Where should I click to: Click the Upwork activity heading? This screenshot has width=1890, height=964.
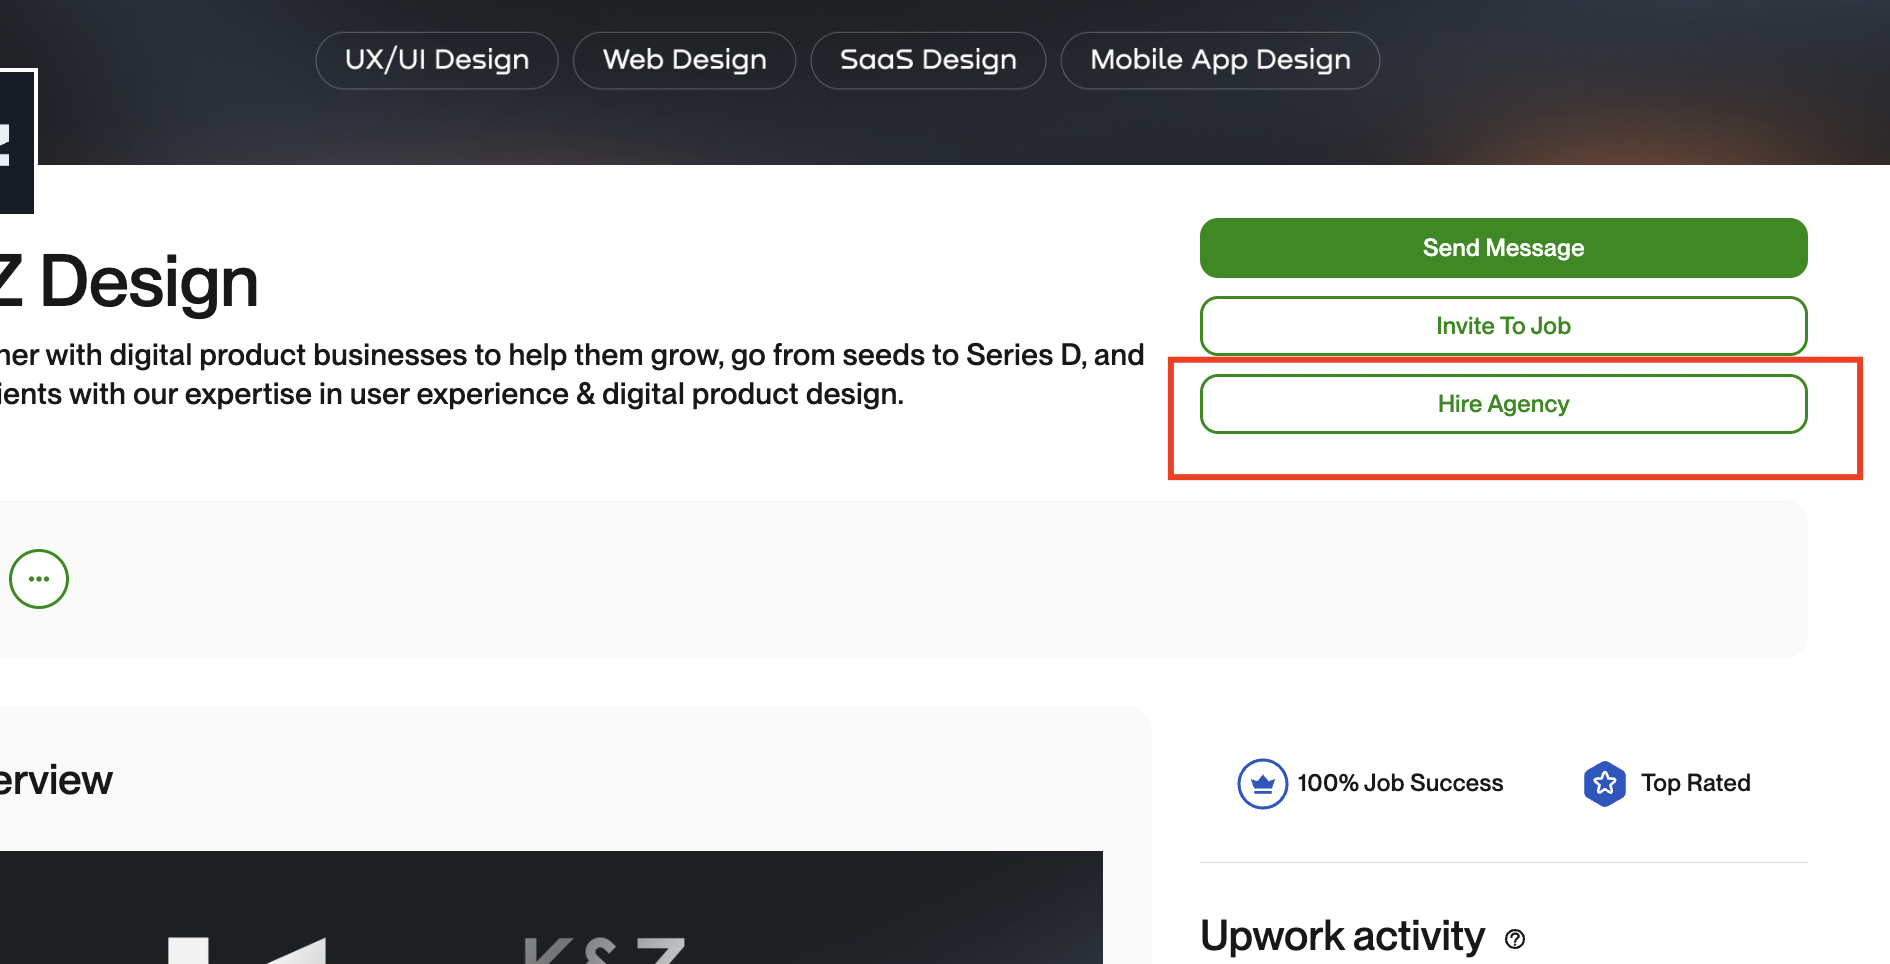(x=1342, y=936)
